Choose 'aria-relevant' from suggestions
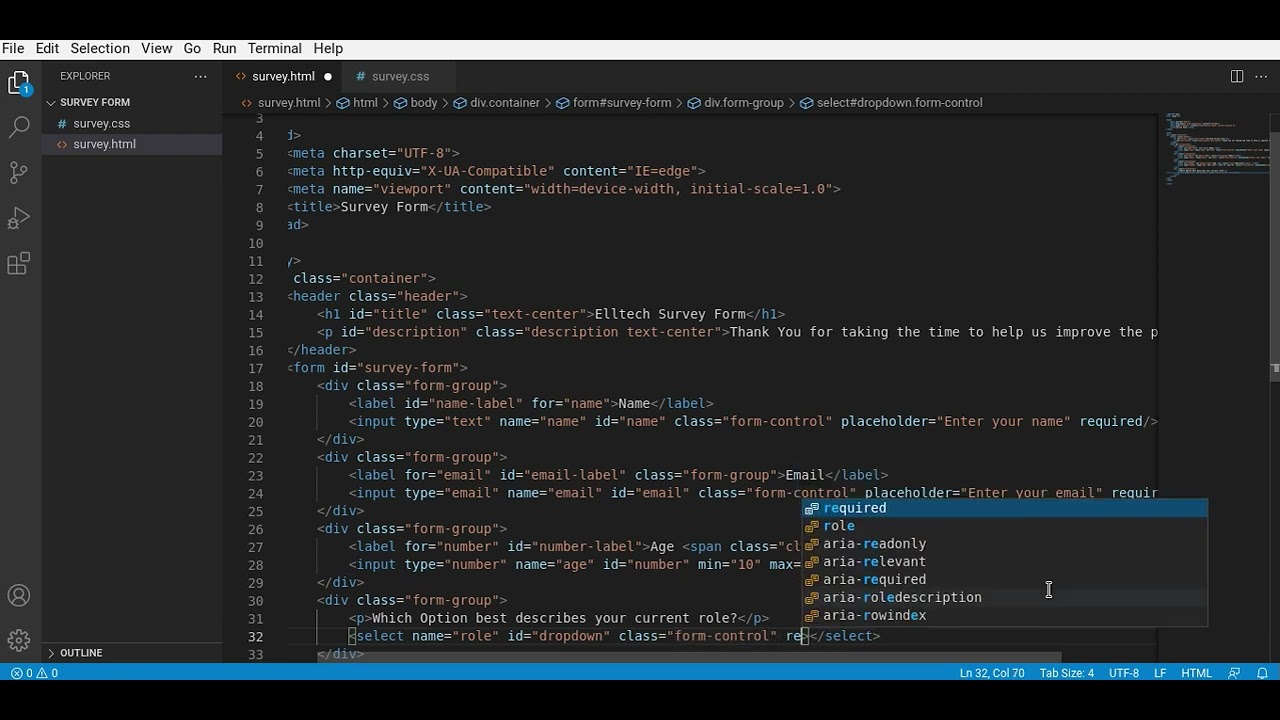This screenshot has height=720, width=1280. [1005, 562]
